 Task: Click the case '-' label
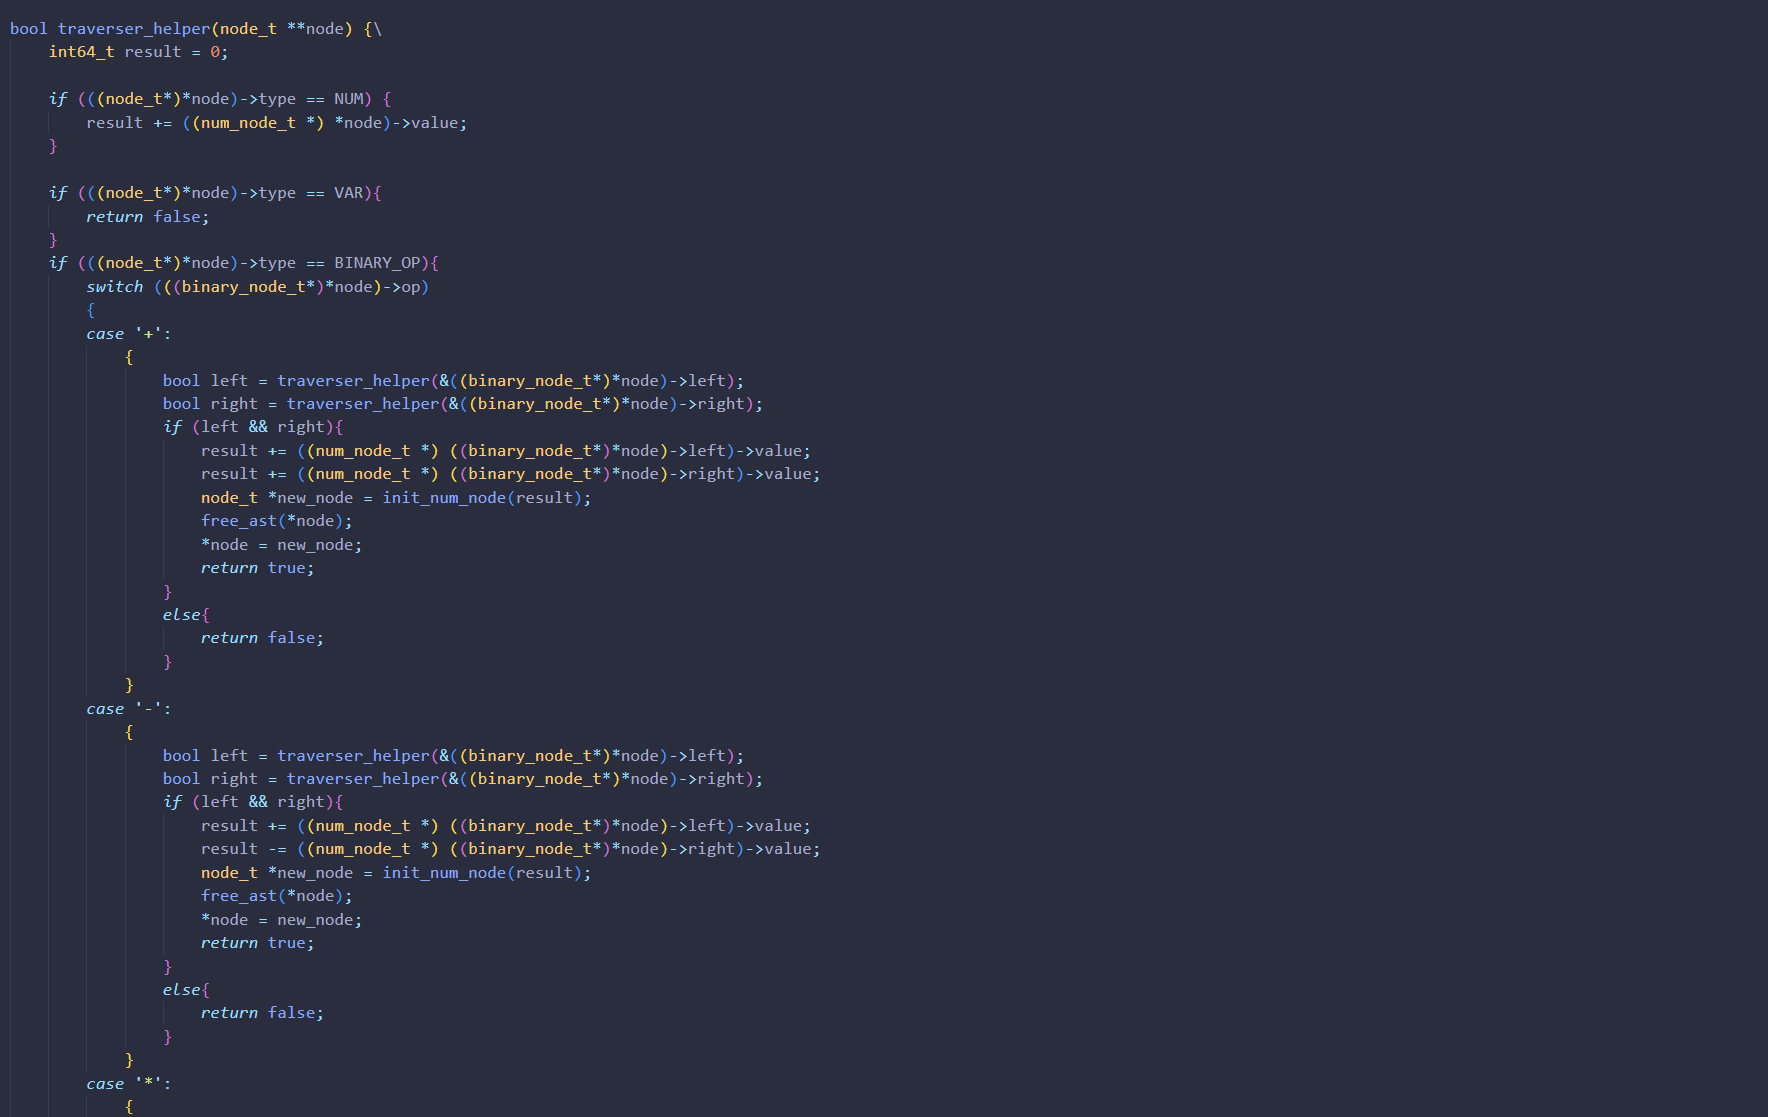pyautogui.click(x=128, y=709)
